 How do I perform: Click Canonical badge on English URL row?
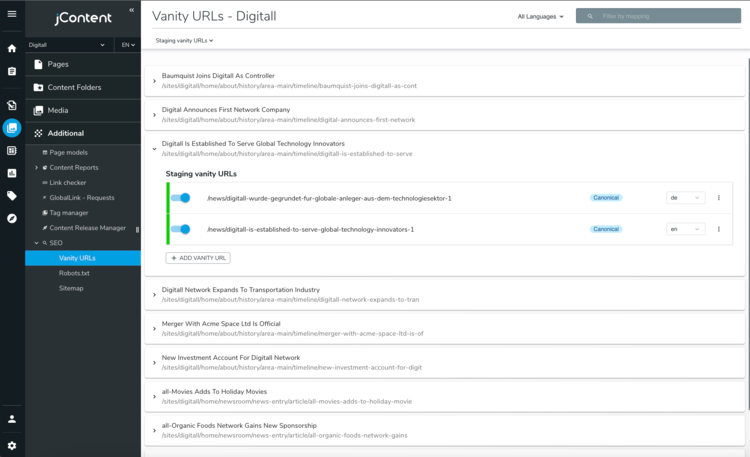click(x=606, y=229)
